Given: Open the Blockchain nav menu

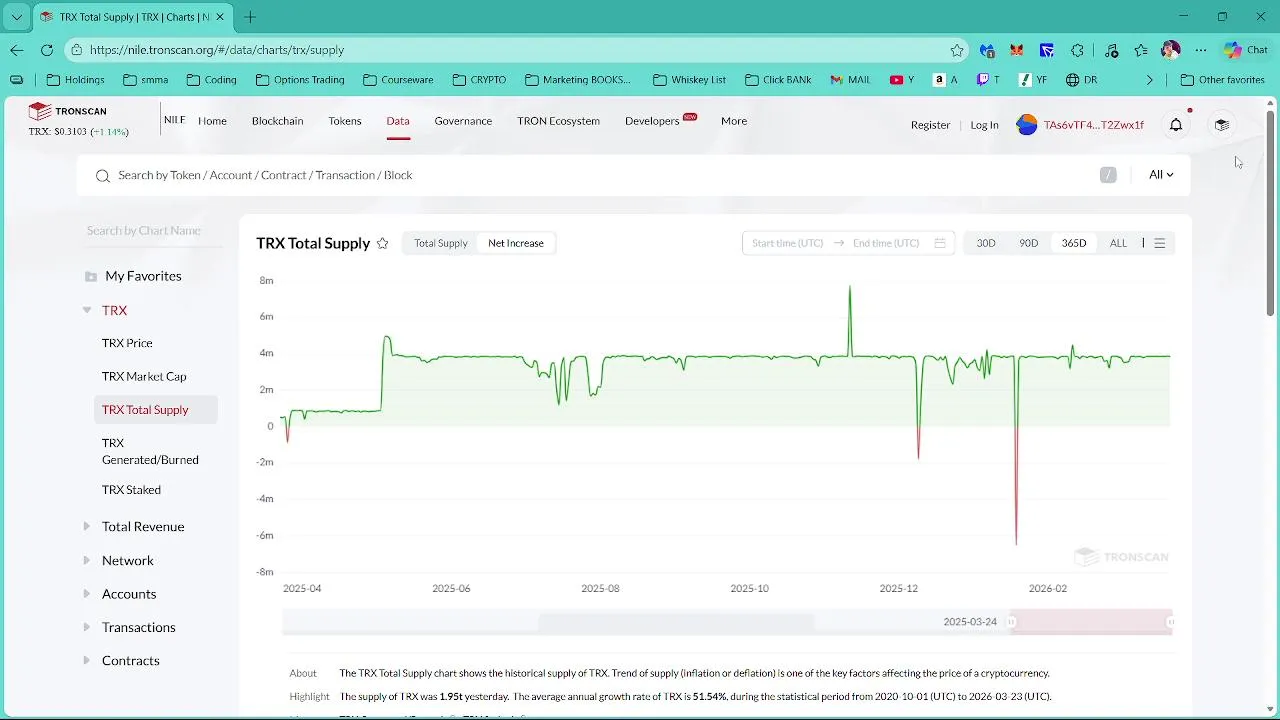Looking at the screenshot, I should [277, 121].
